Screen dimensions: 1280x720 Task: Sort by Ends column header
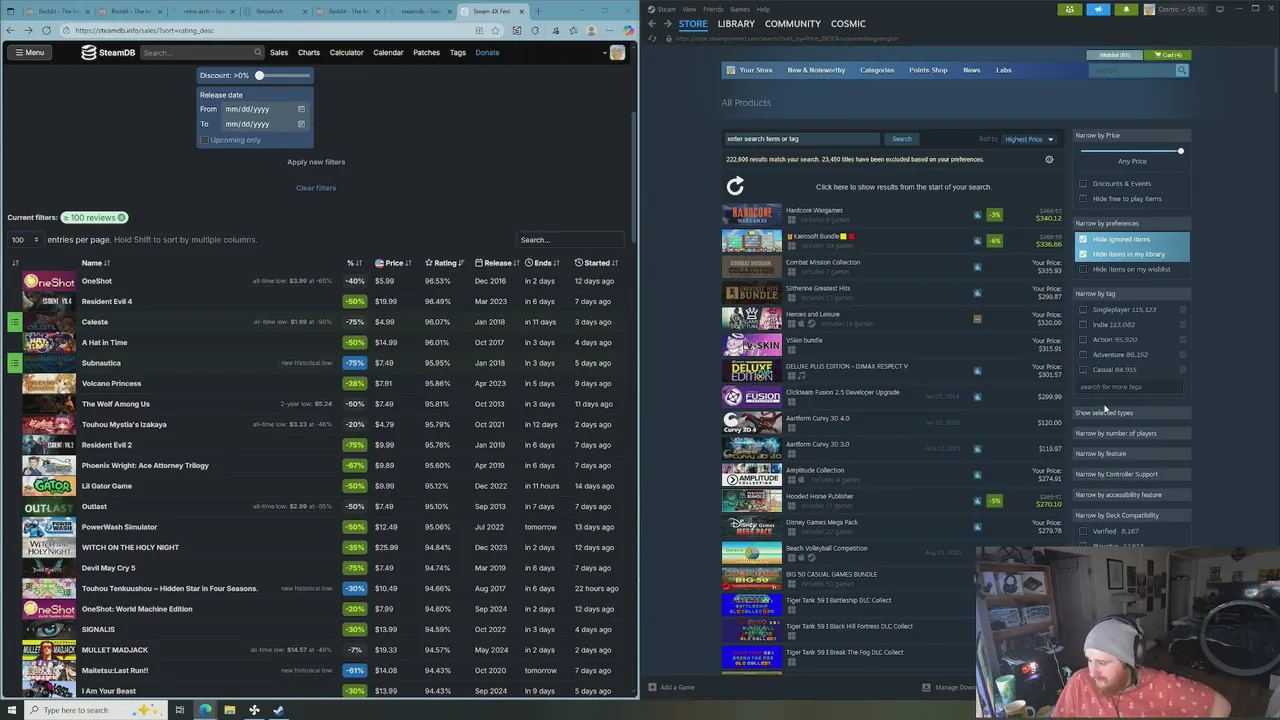[x=543, y=263]
